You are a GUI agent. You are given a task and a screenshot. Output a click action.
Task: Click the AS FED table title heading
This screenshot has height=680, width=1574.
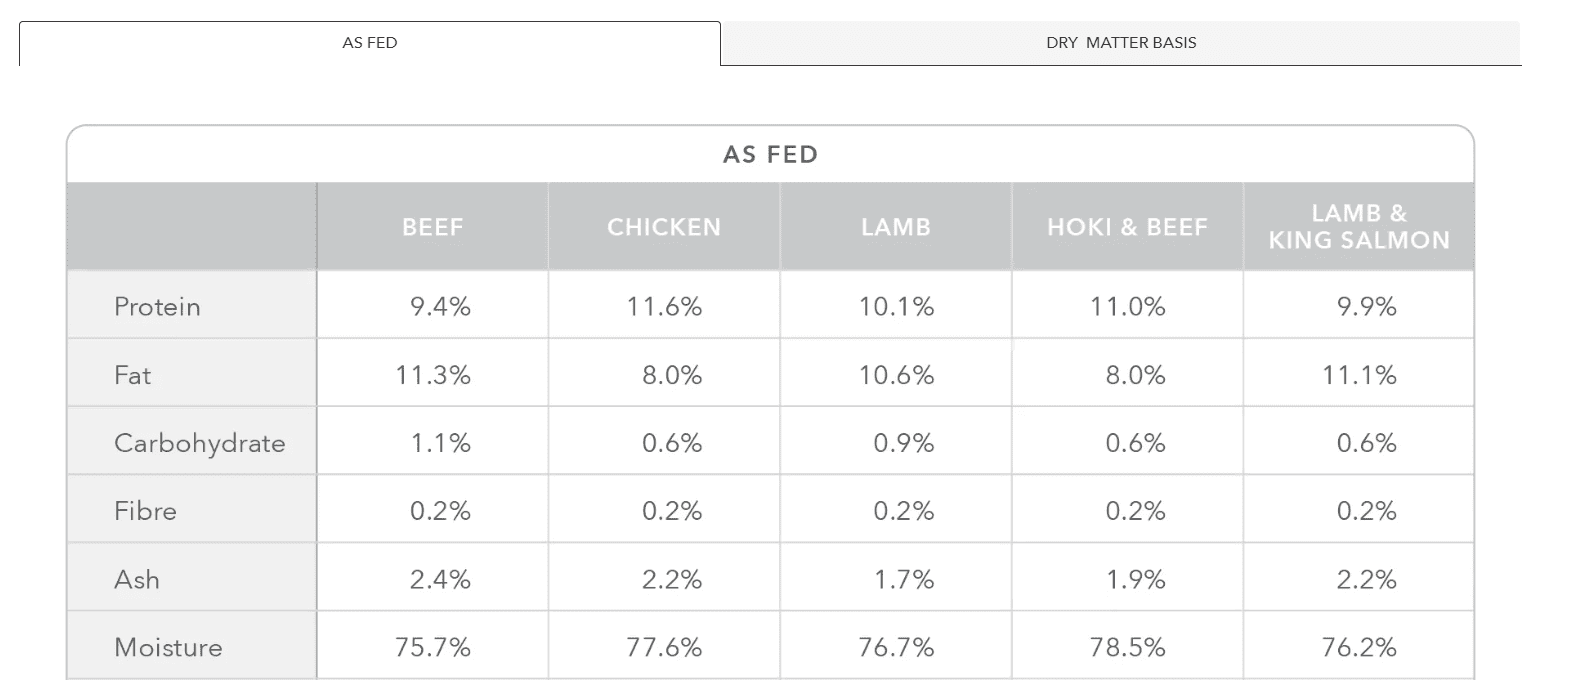tap(770, 155)
